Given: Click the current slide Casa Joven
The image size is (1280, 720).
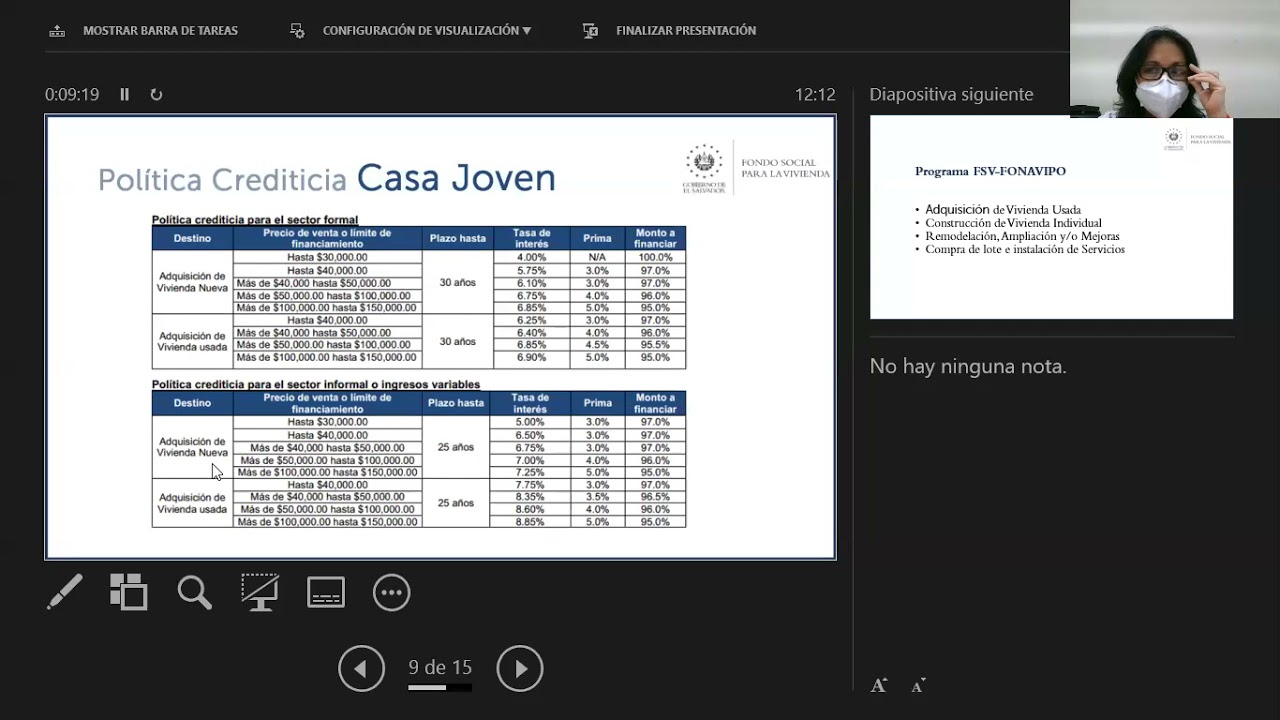Looking at the screenshot, I should 440,337.
